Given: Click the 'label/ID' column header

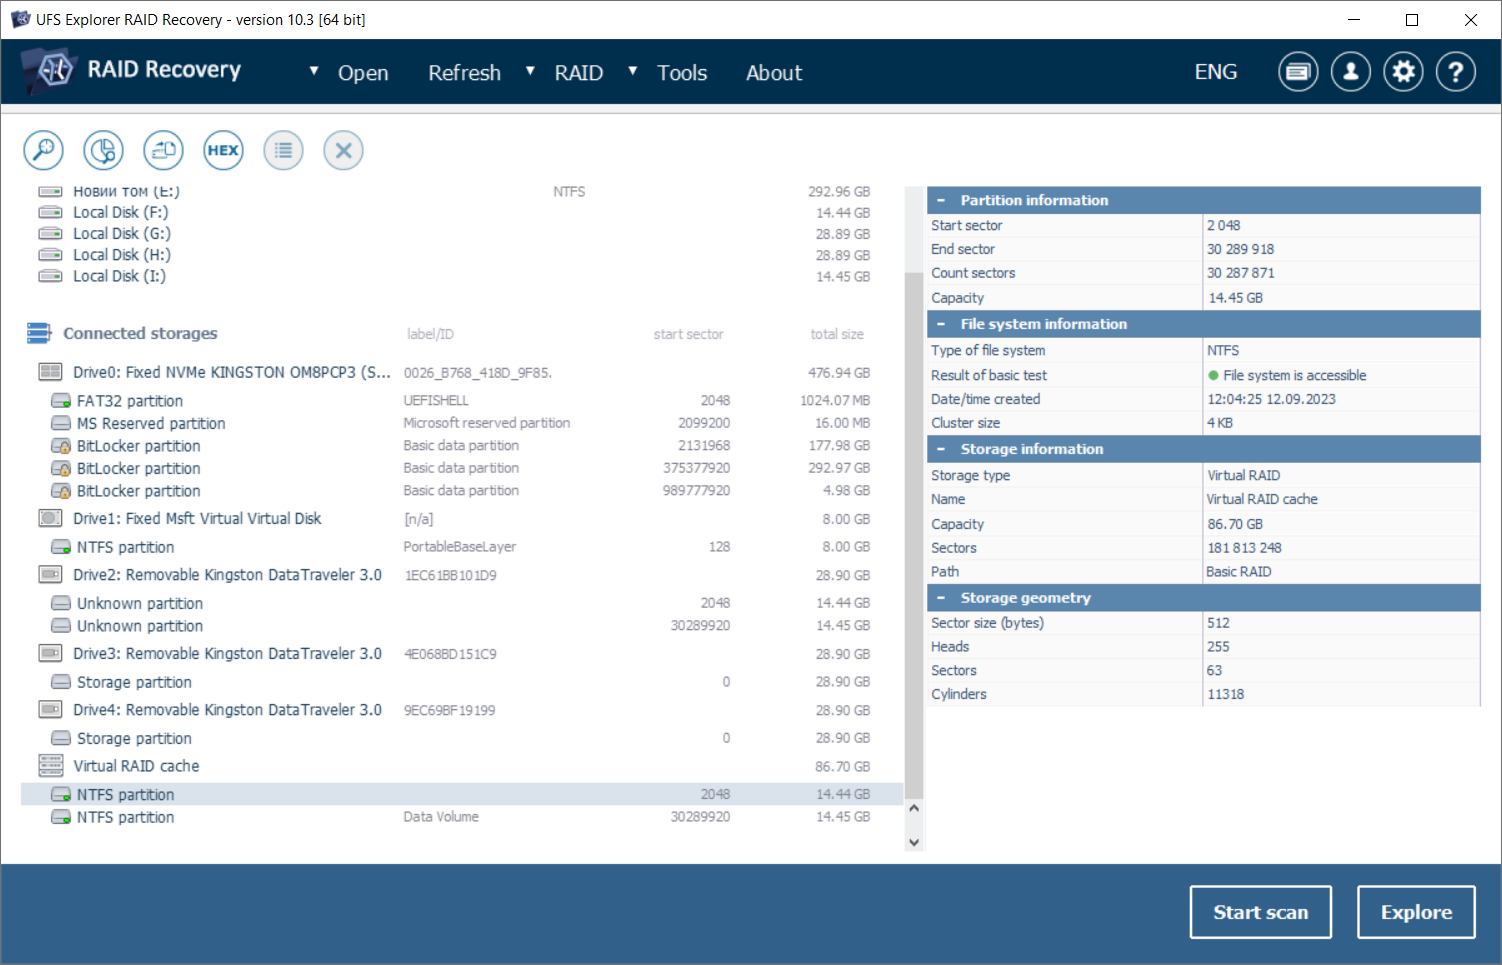Looking at the screenshot, I should [x=430, y=334].
